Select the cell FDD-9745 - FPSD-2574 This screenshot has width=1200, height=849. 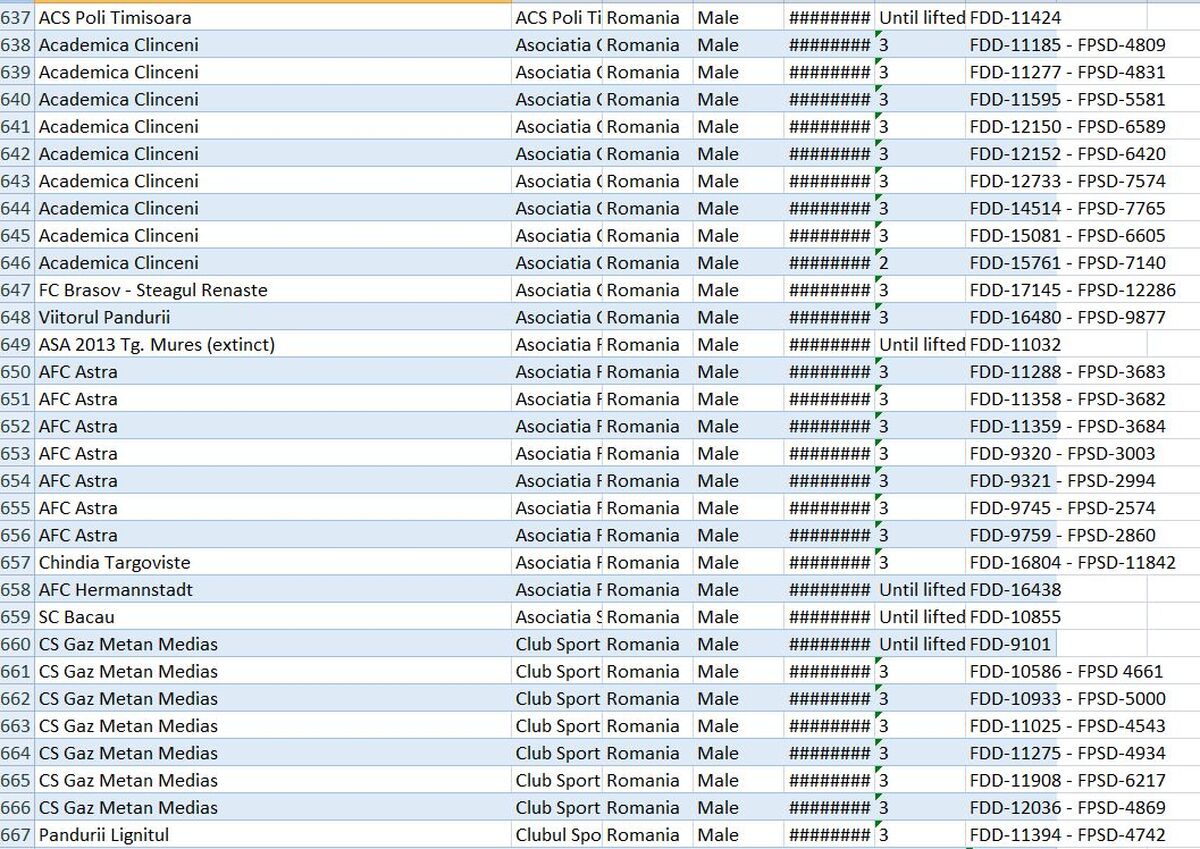click(x=1062, y=508)
